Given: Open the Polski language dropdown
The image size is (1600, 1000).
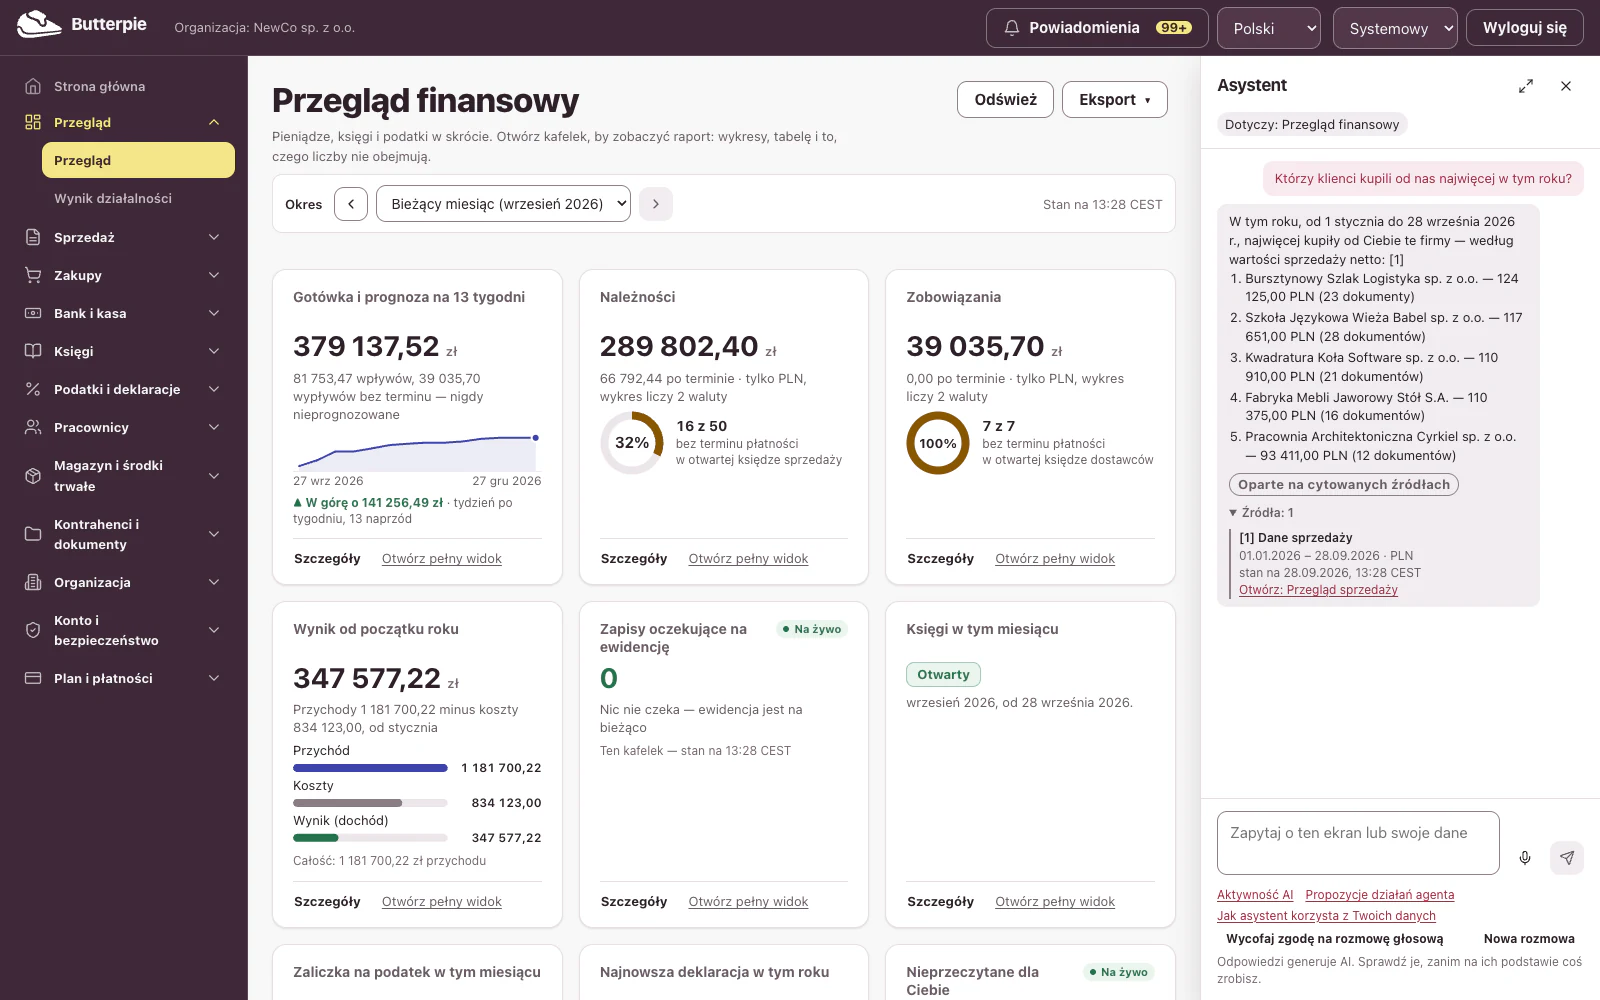Looking at the screenshot, I should [x=1269, y=28].
